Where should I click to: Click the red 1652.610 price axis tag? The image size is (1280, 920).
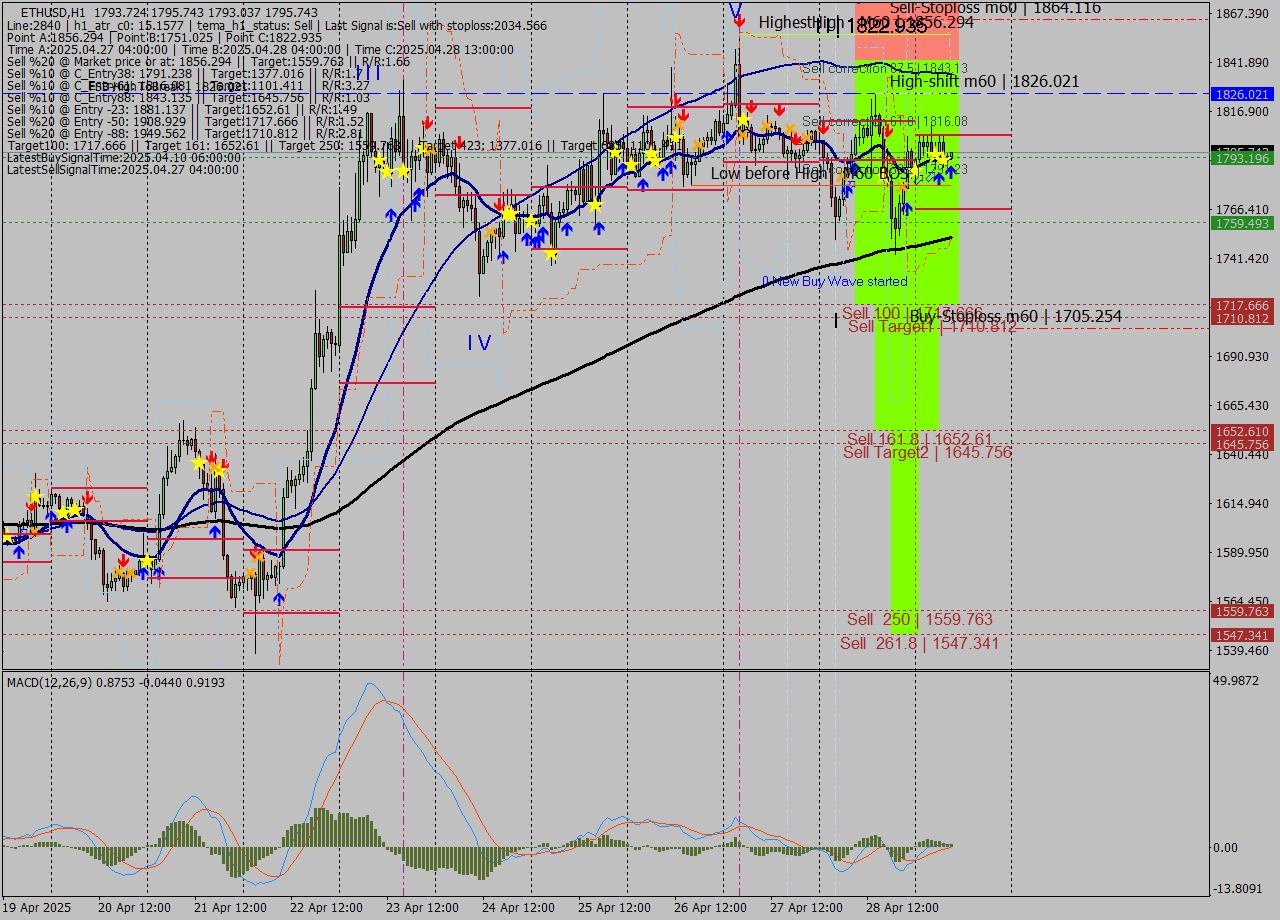[1241, 431]
